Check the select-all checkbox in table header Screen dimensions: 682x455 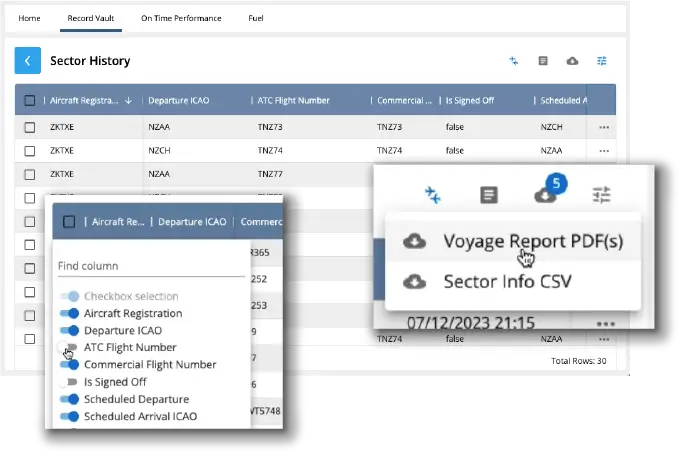tap(30, 101)
